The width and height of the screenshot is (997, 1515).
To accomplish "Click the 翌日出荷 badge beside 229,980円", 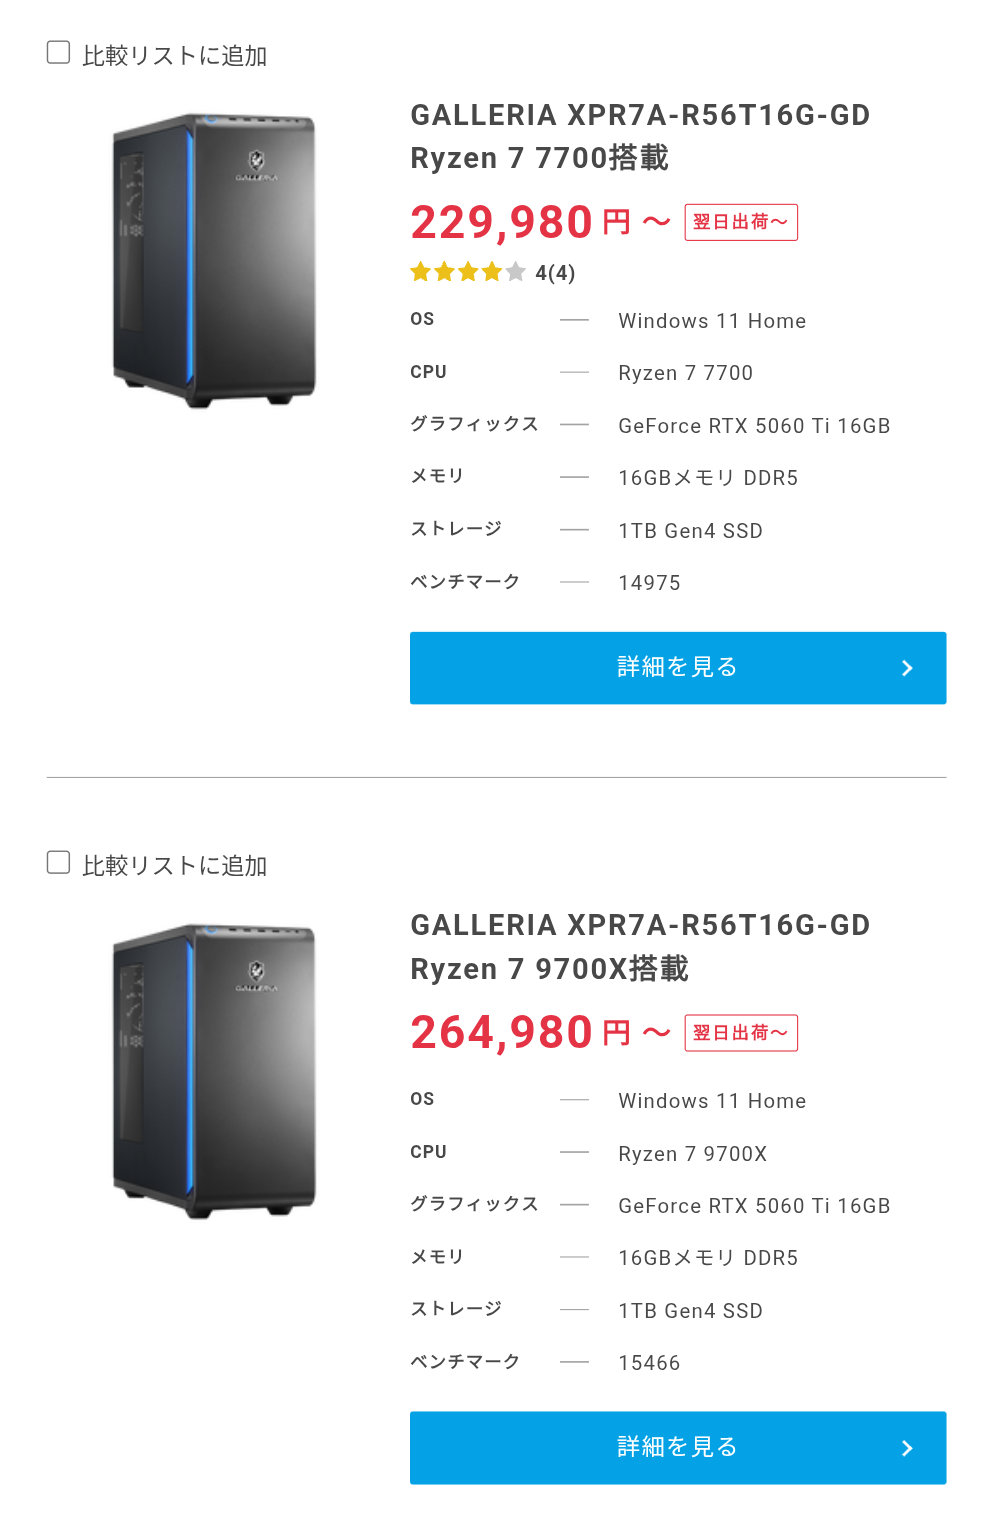I will pos(741,222).
